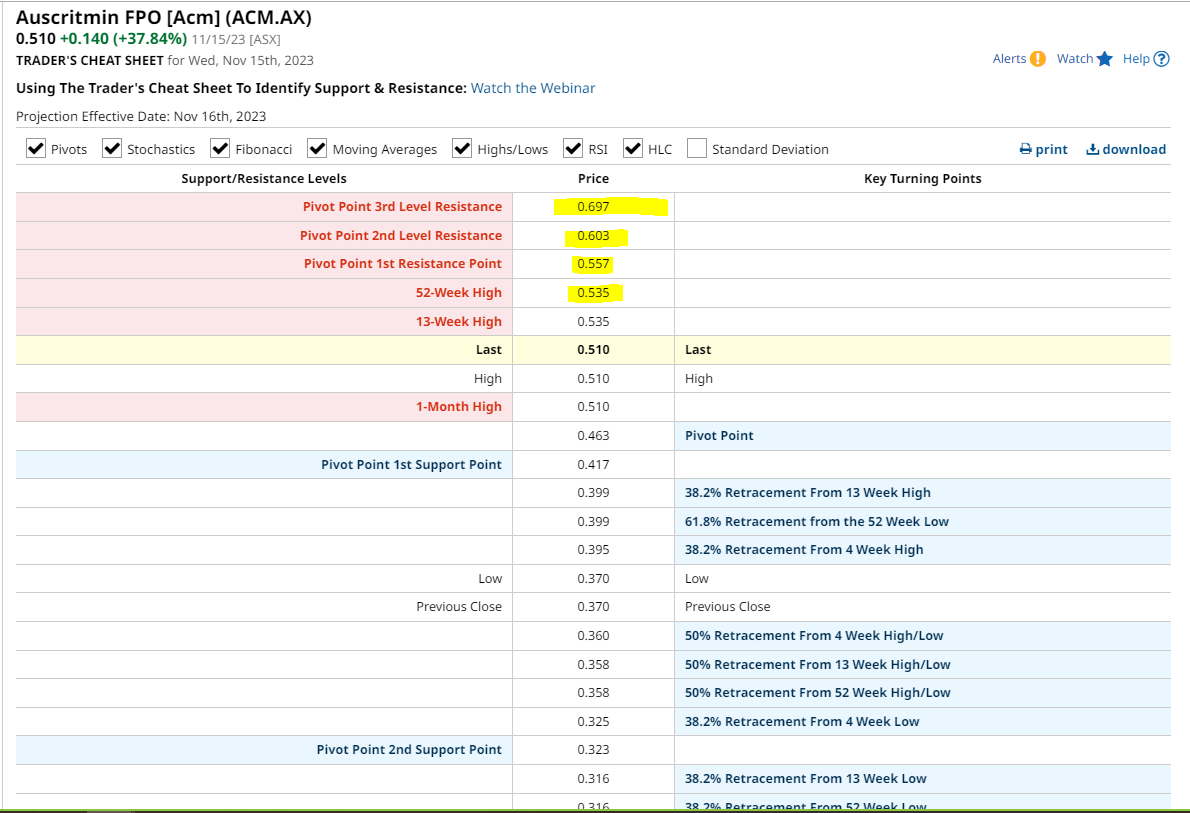Click the highlighted price 0.557
Viewport: 1190px width, 813px height.
click(x=593, y=263)
